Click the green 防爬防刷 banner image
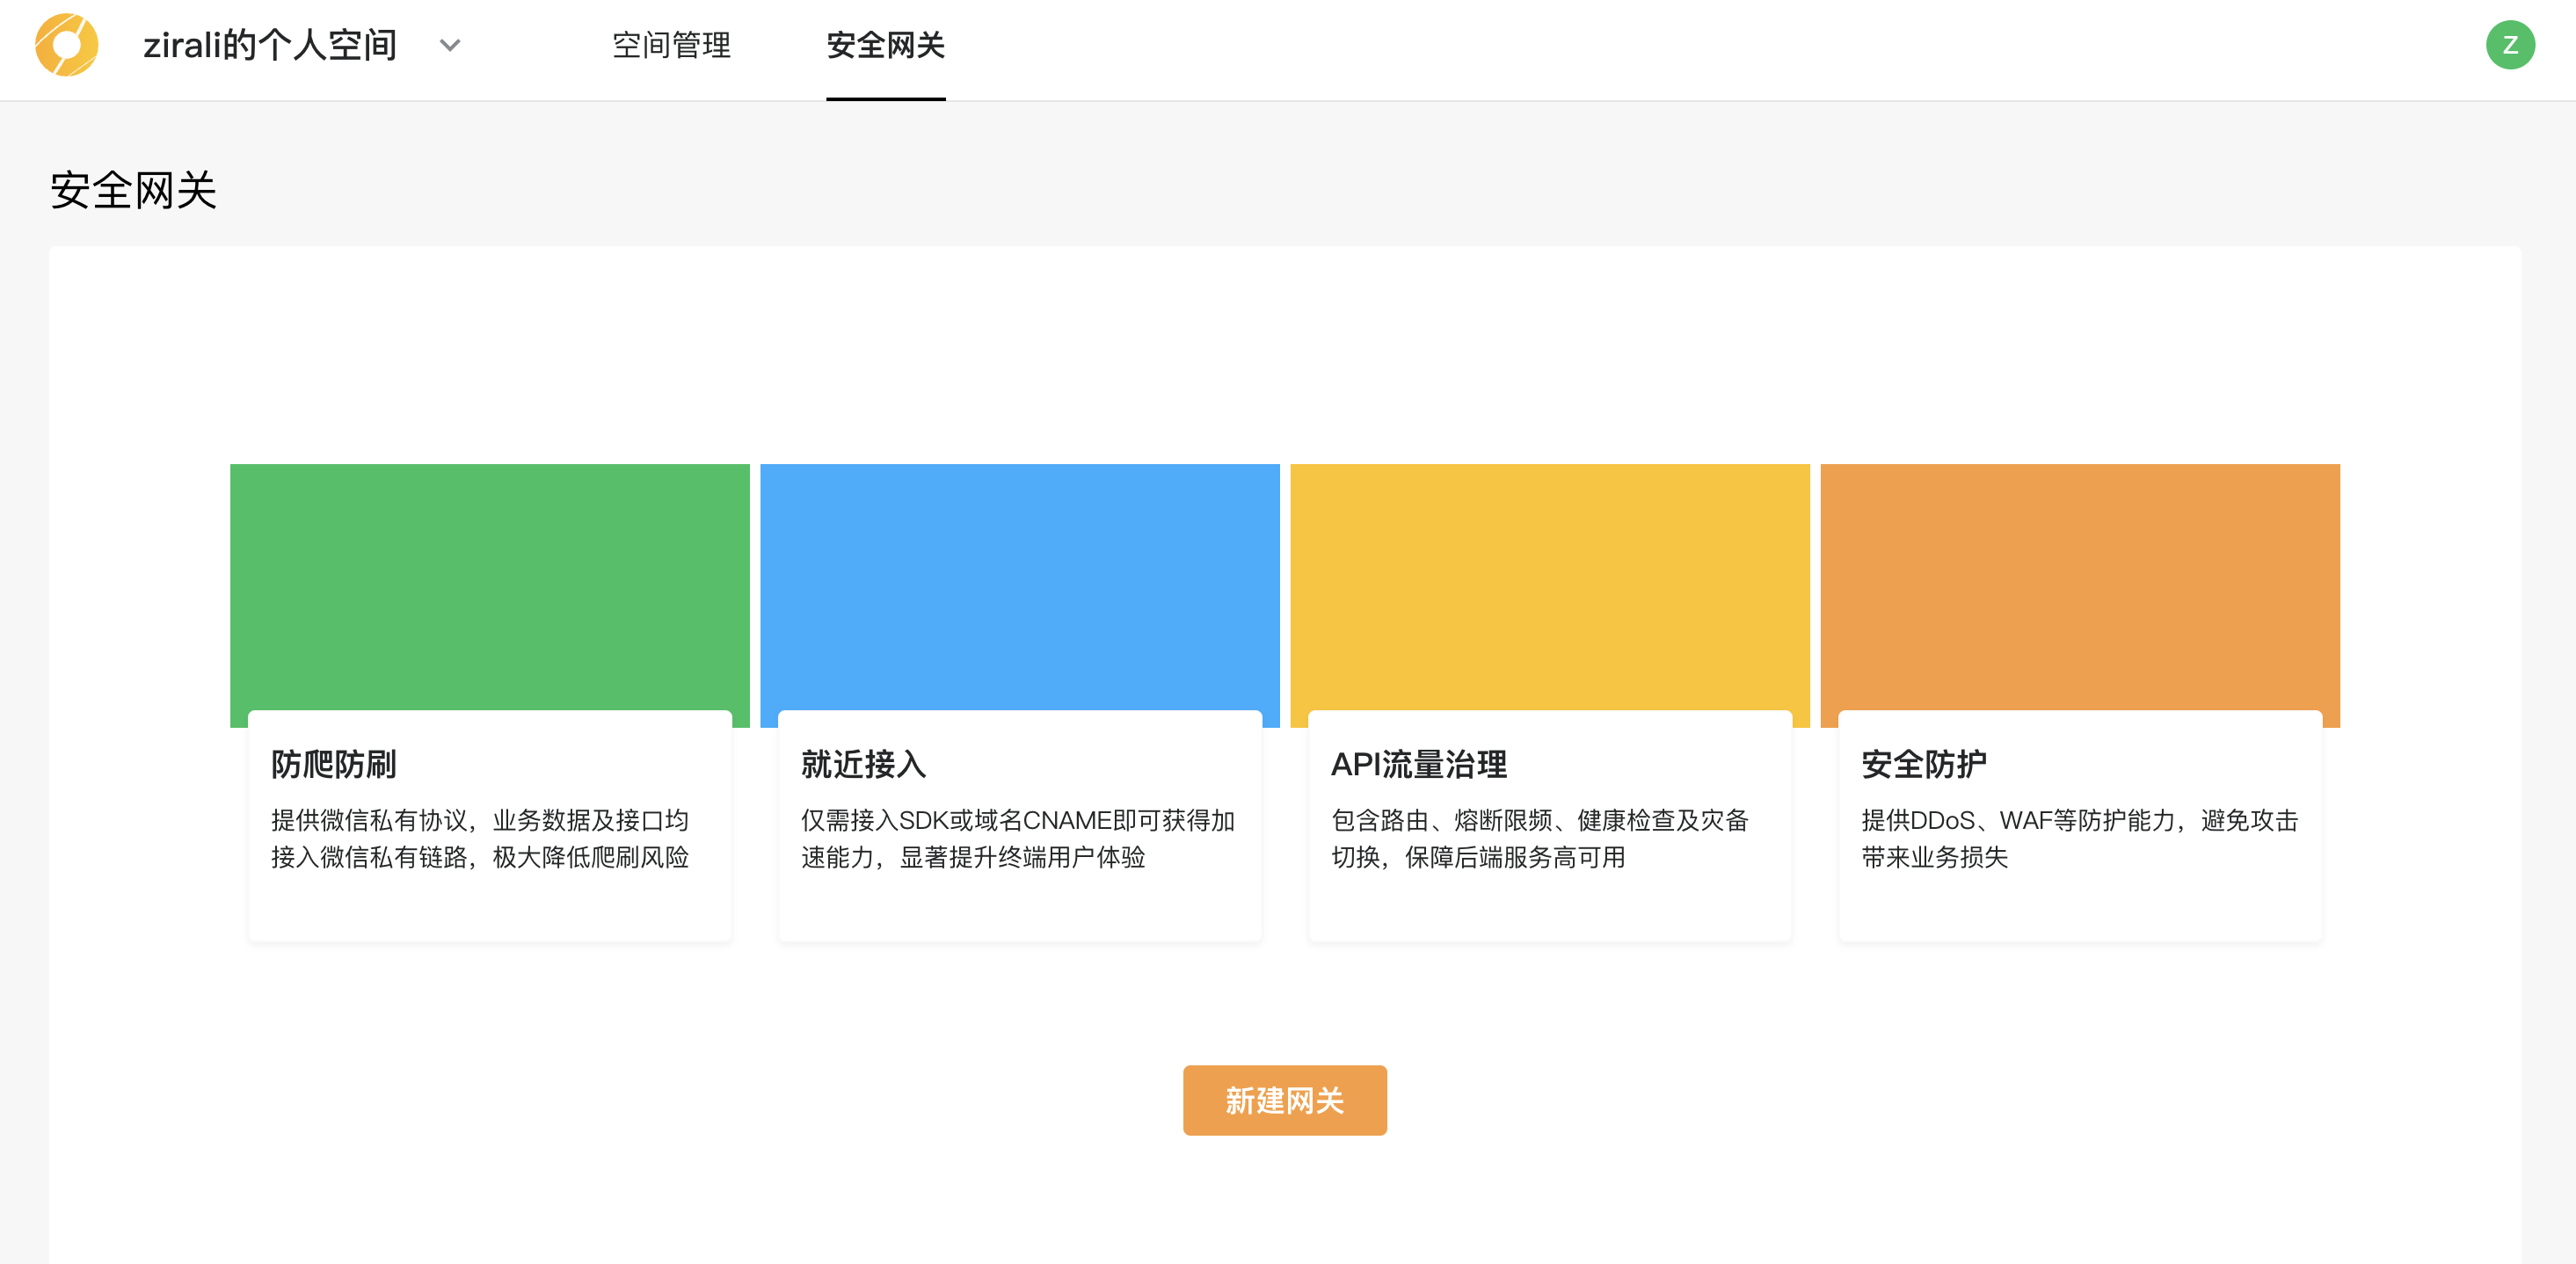2576x1264 pixels. pyautogui.click(x=489, y=586)
